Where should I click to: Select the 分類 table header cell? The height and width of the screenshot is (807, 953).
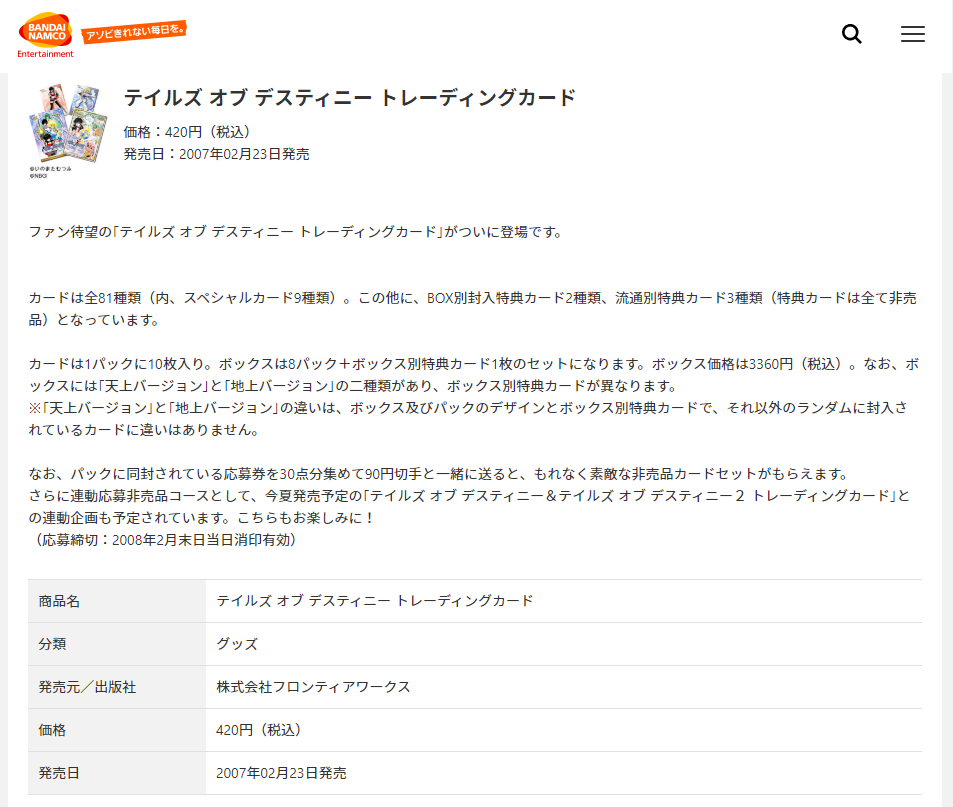pyautogui.click(x=52, y=644)
